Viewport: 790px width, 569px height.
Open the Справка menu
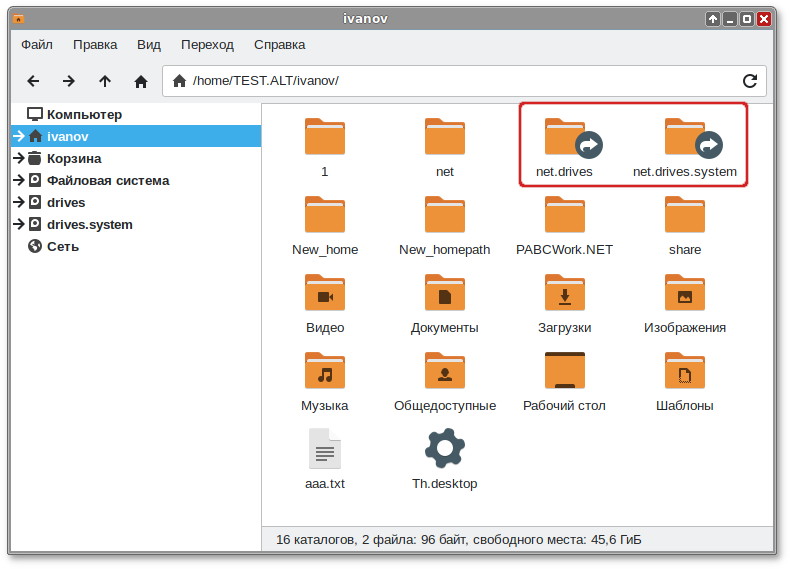point(280,45)
